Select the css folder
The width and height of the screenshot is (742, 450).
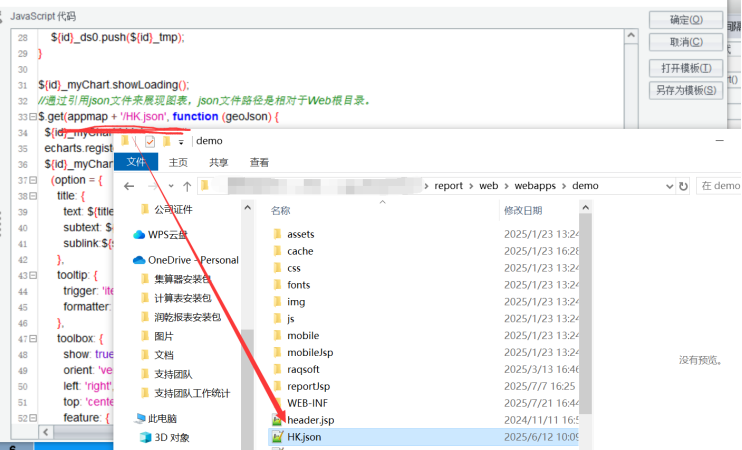tap(293, 268)
